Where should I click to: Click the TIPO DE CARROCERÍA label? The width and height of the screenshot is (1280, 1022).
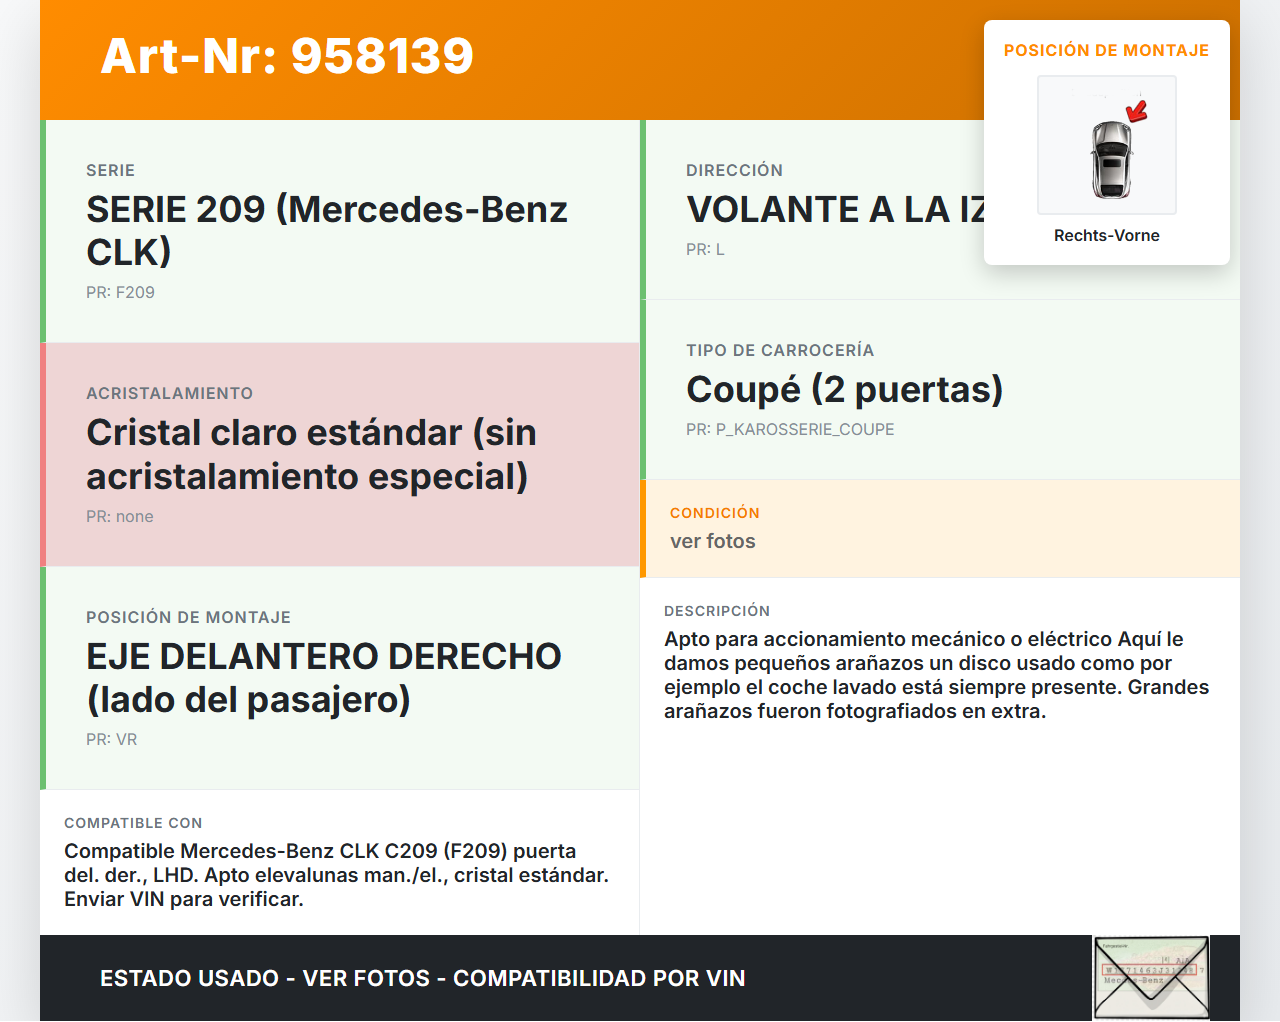pyautogui.click(x=780, y=350)
